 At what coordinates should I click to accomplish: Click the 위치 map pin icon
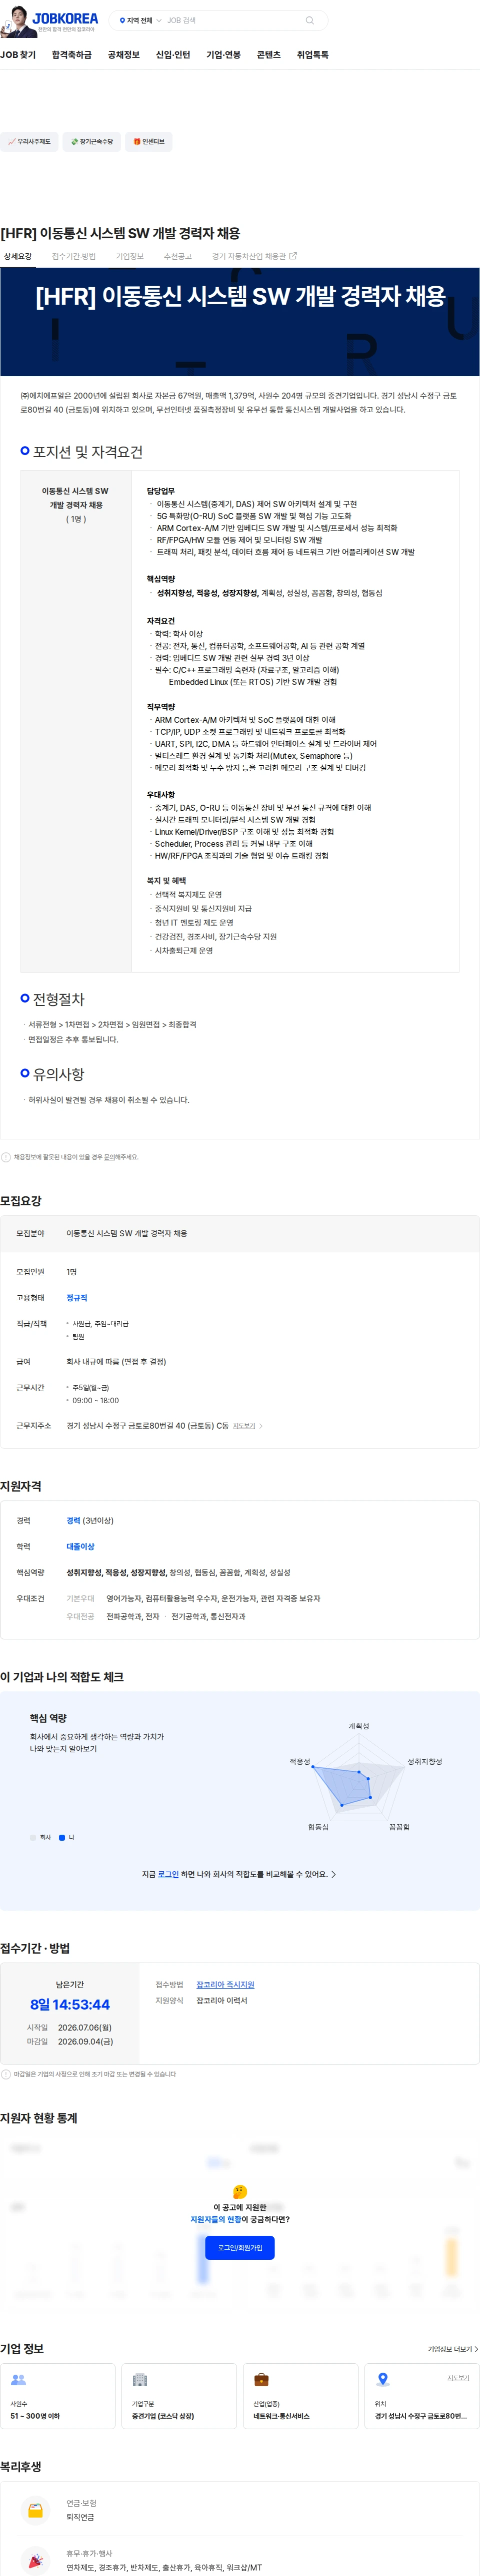[382, 2380]
